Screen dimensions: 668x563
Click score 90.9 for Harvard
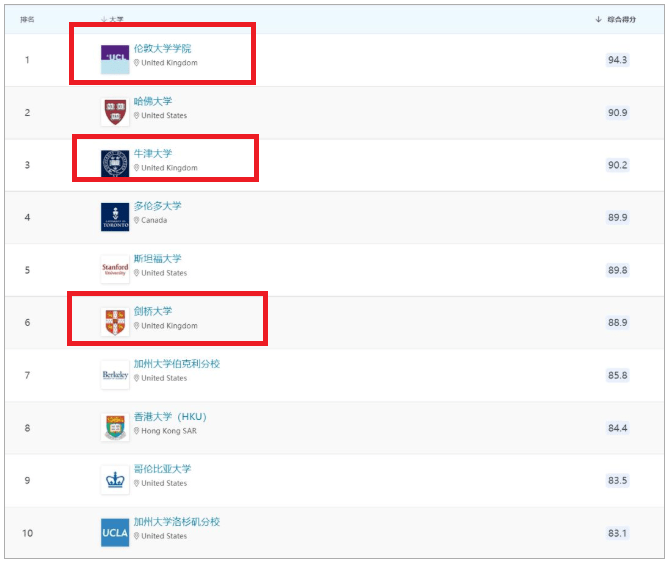point(617,112)
